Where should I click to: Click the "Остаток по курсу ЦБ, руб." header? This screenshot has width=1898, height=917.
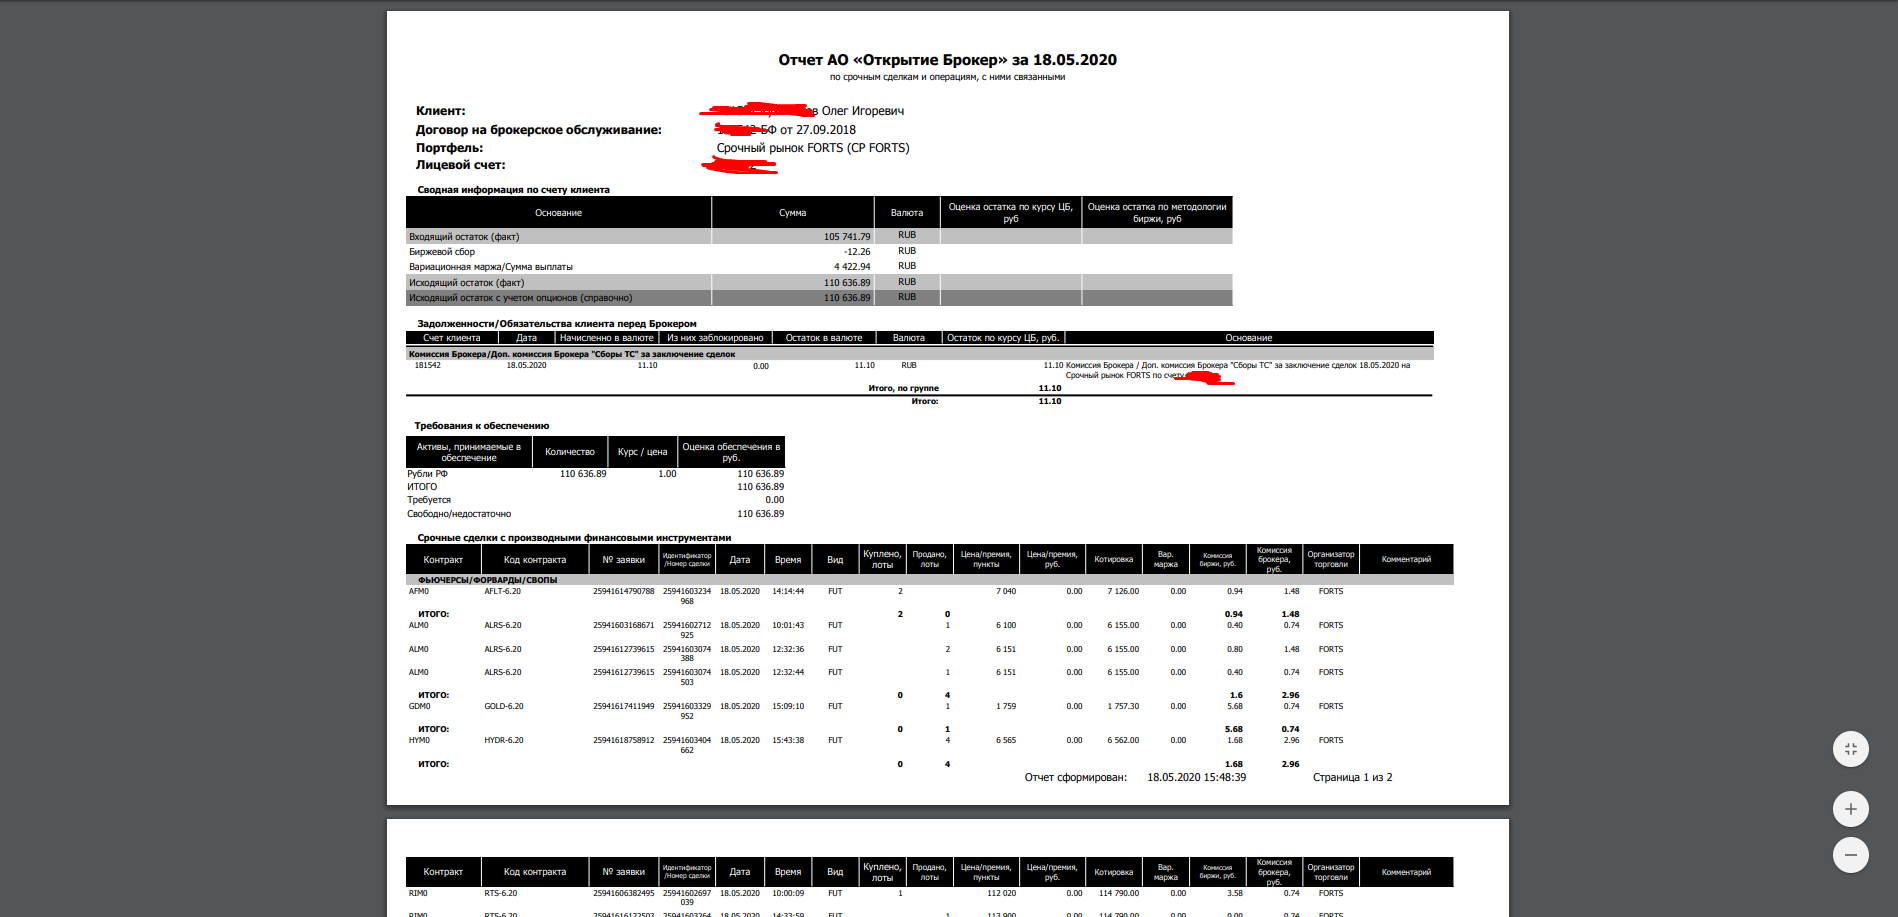point(1003,338)
